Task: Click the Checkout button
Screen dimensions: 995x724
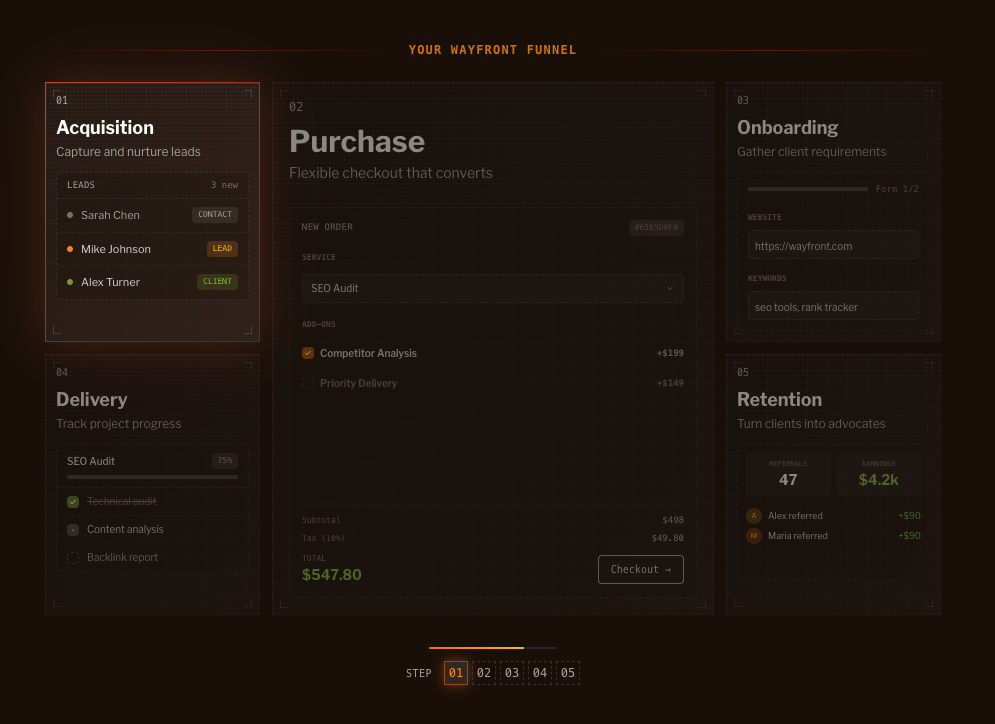Action: tap(640, 569)
